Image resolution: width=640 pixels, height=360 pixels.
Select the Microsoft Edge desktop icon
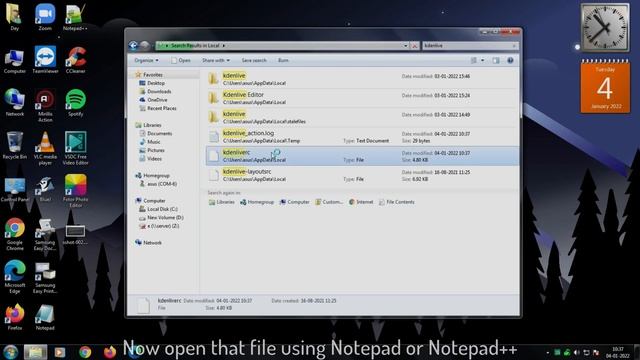coord(15,277)
